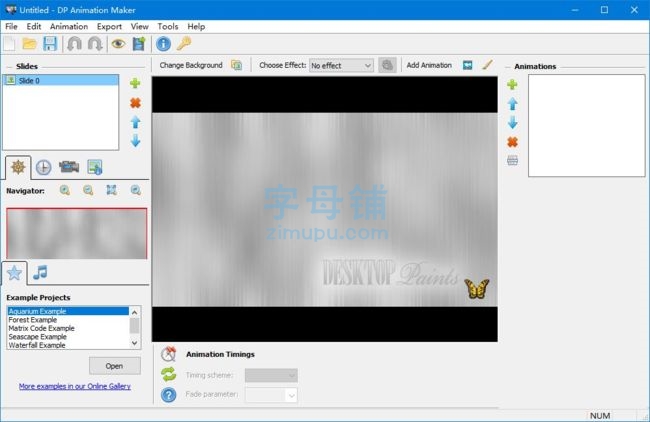Add animation with green plus in Animations panel

pyautogui.click(x=512, y=85)
